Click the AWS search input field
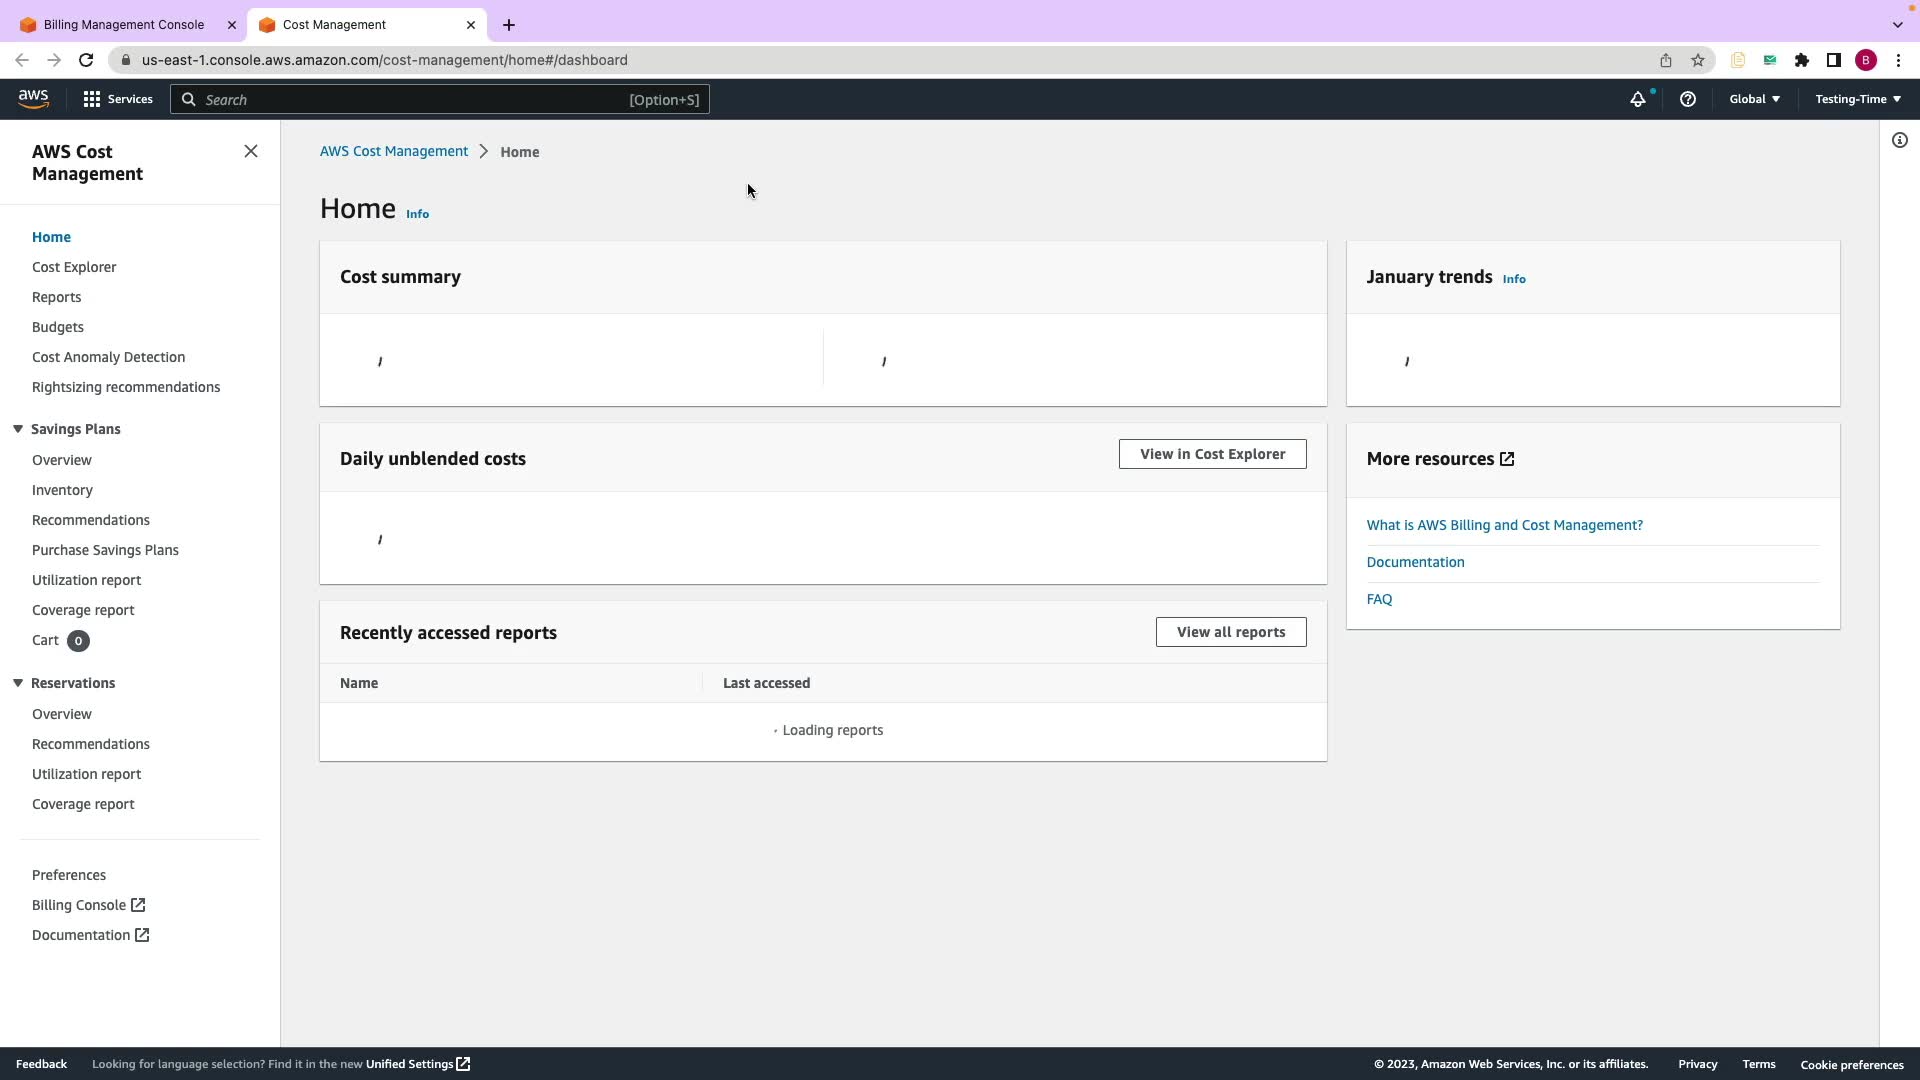The image size is (1920, 1080). 440,99
